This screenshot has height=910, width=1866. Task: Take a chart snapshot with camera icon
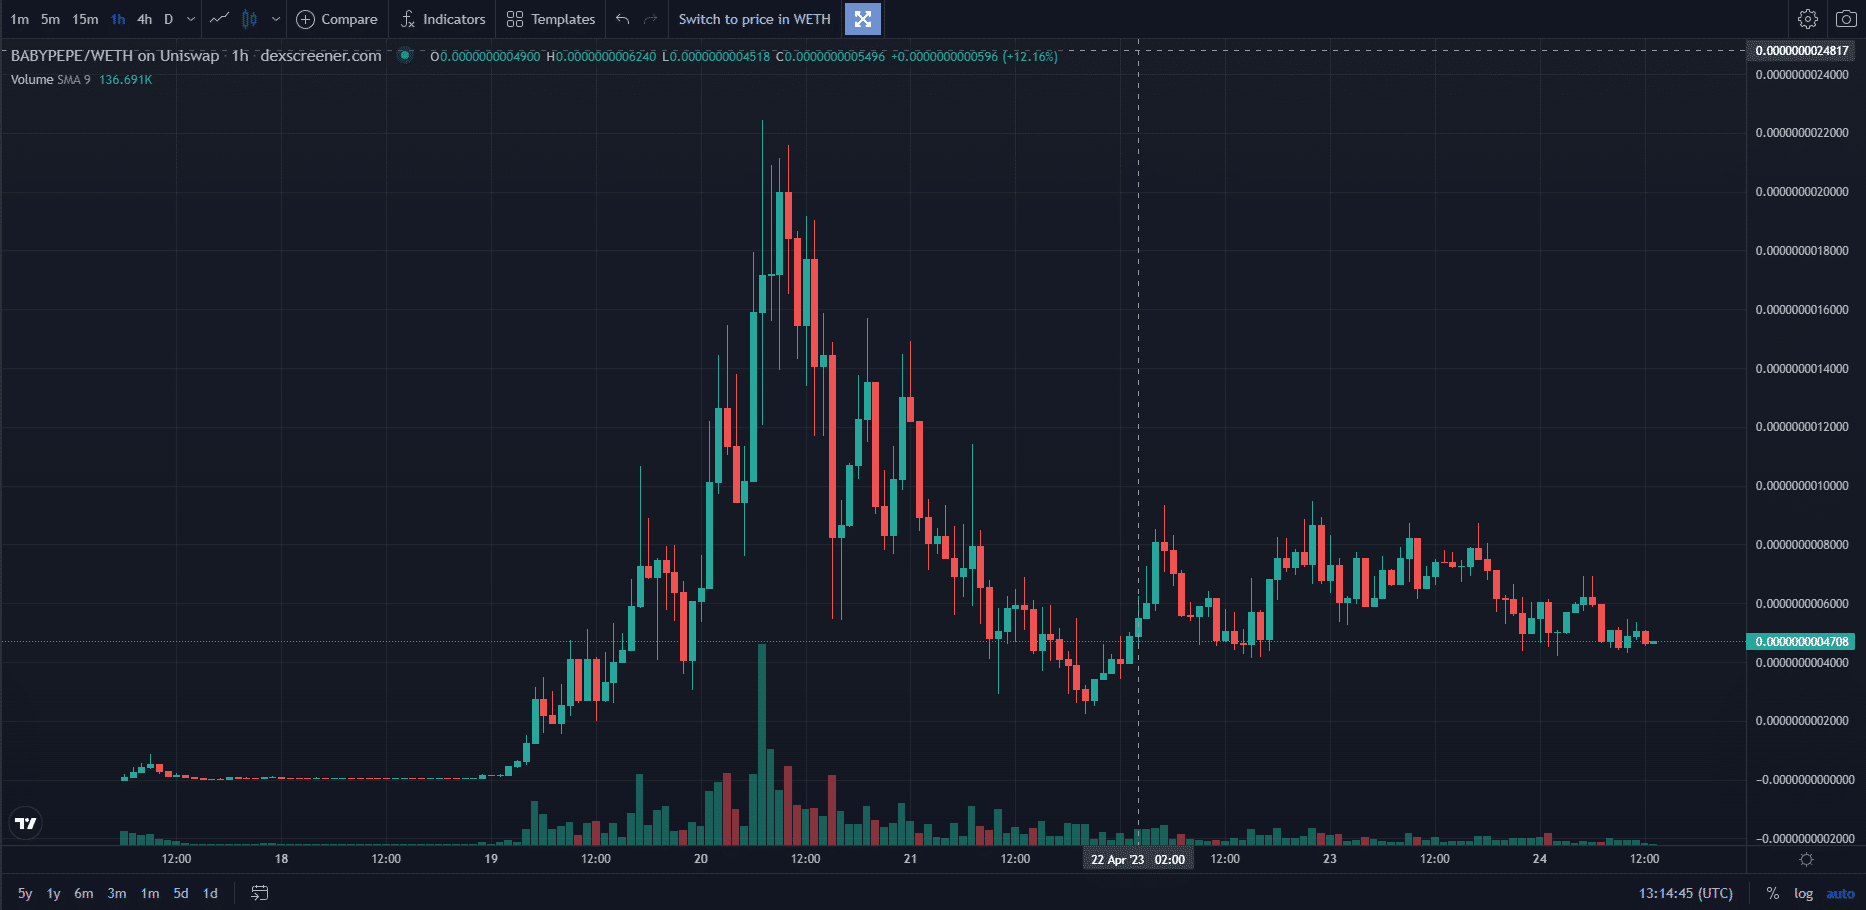click(1846, 19)
